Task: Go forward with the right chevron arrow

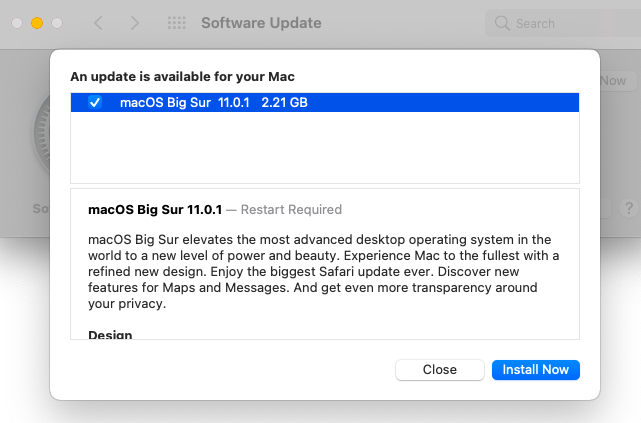Action: (x=134, y=23)
